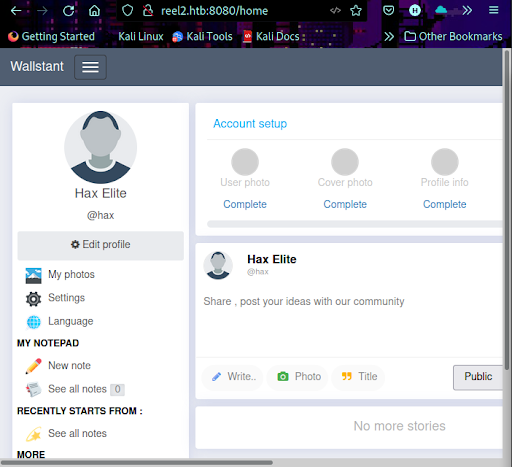The width and height of the screenshot is (512, 467).
Task: Click the See all notes paper icon
Action: (33, 389)
